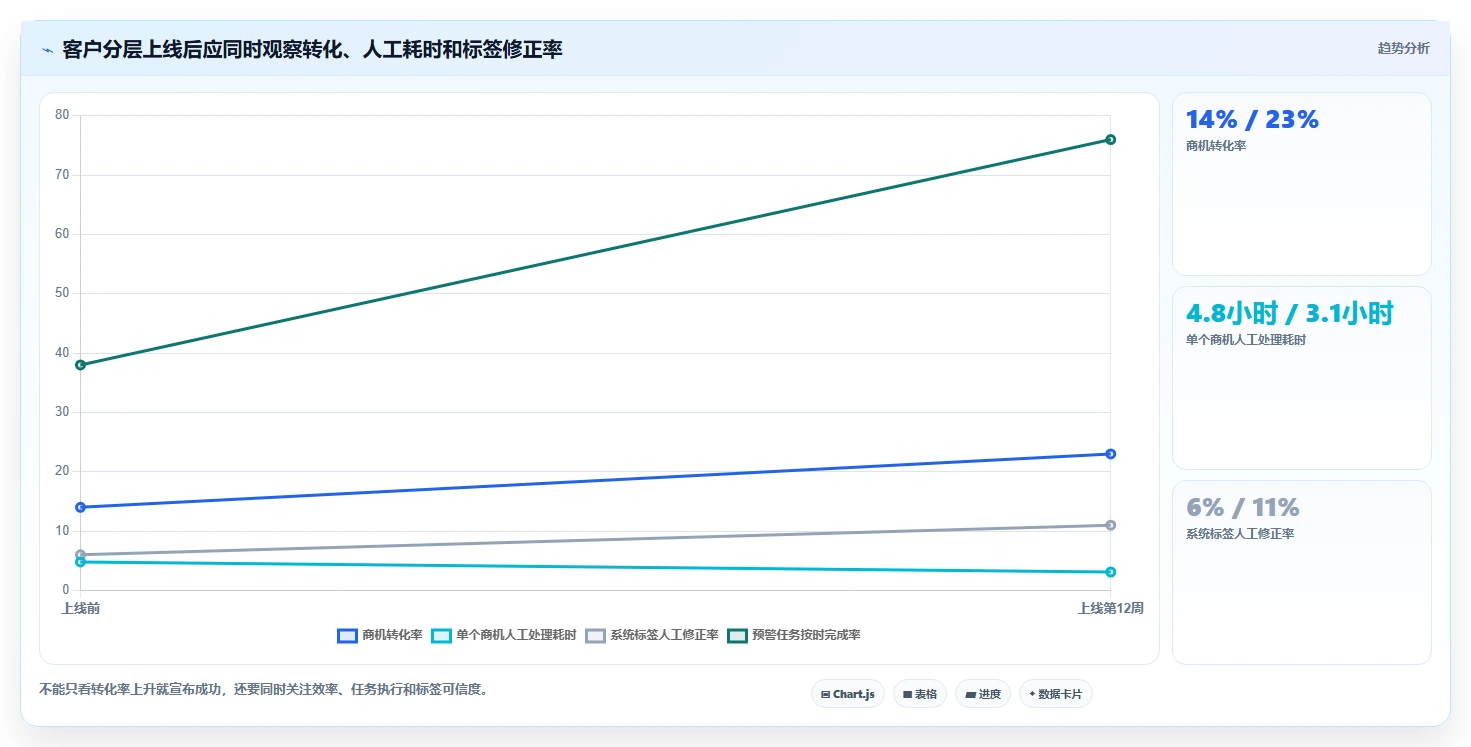Click the cyan 单个商机人工处理耗时 legend swatch

(x=441, y=635)
